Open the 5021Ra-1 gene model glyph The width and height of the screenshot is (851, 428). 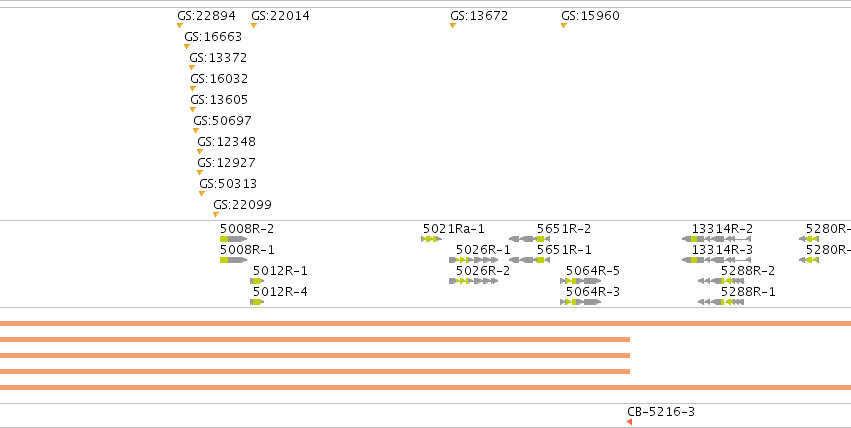pos(431,239)
